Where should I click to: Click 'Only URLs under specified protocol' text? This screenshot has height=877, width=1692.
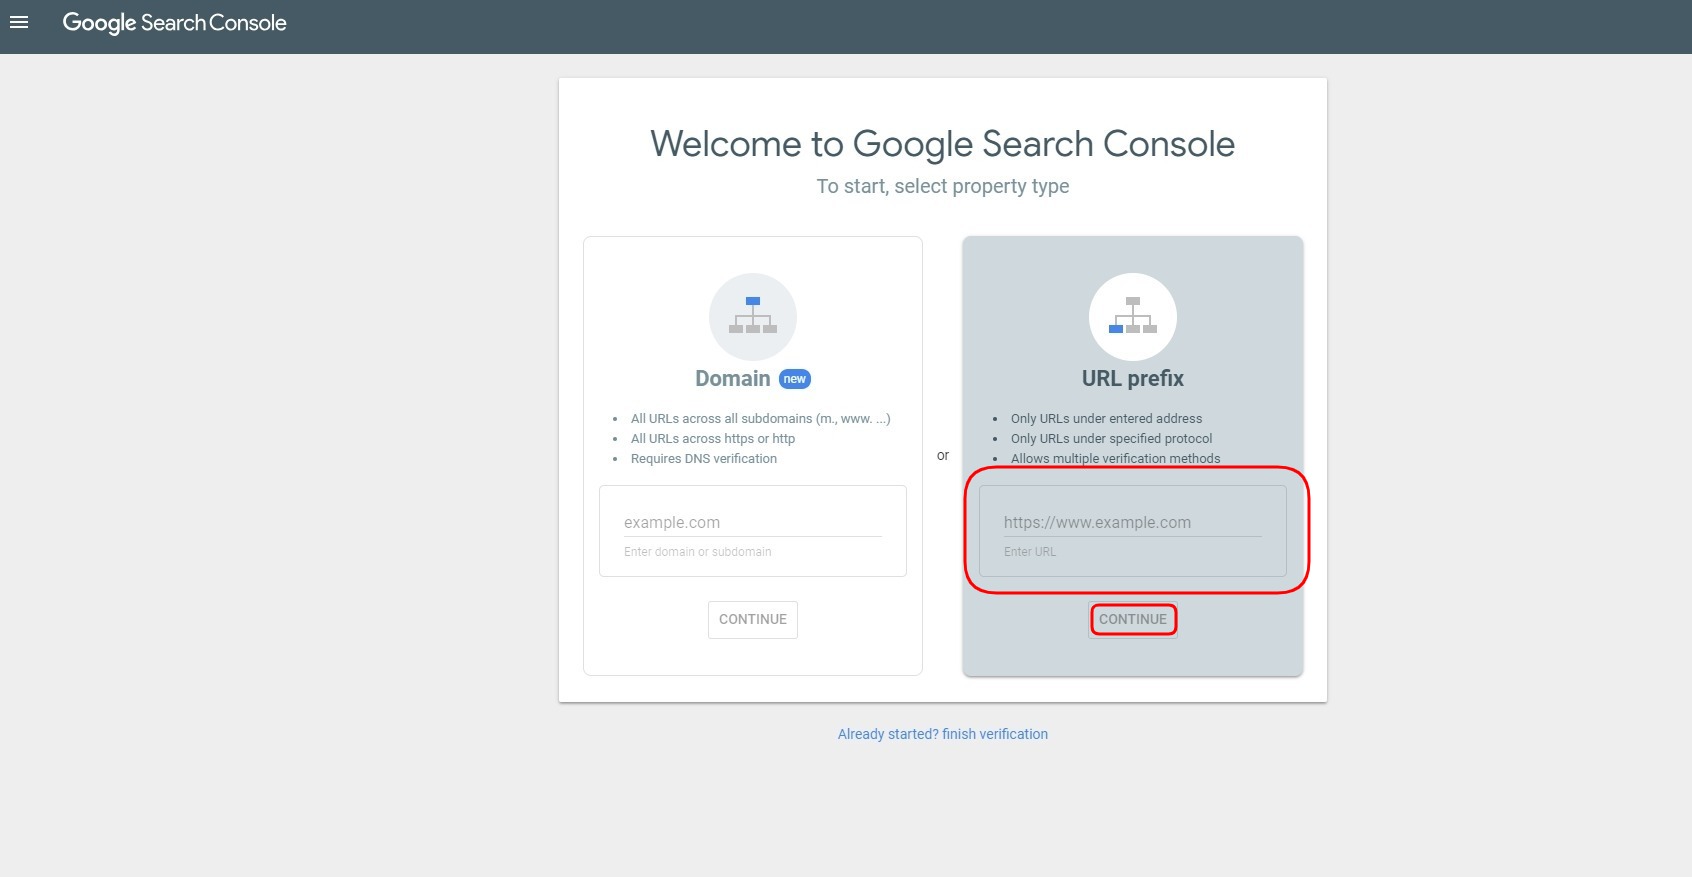tap(1111, 439)
